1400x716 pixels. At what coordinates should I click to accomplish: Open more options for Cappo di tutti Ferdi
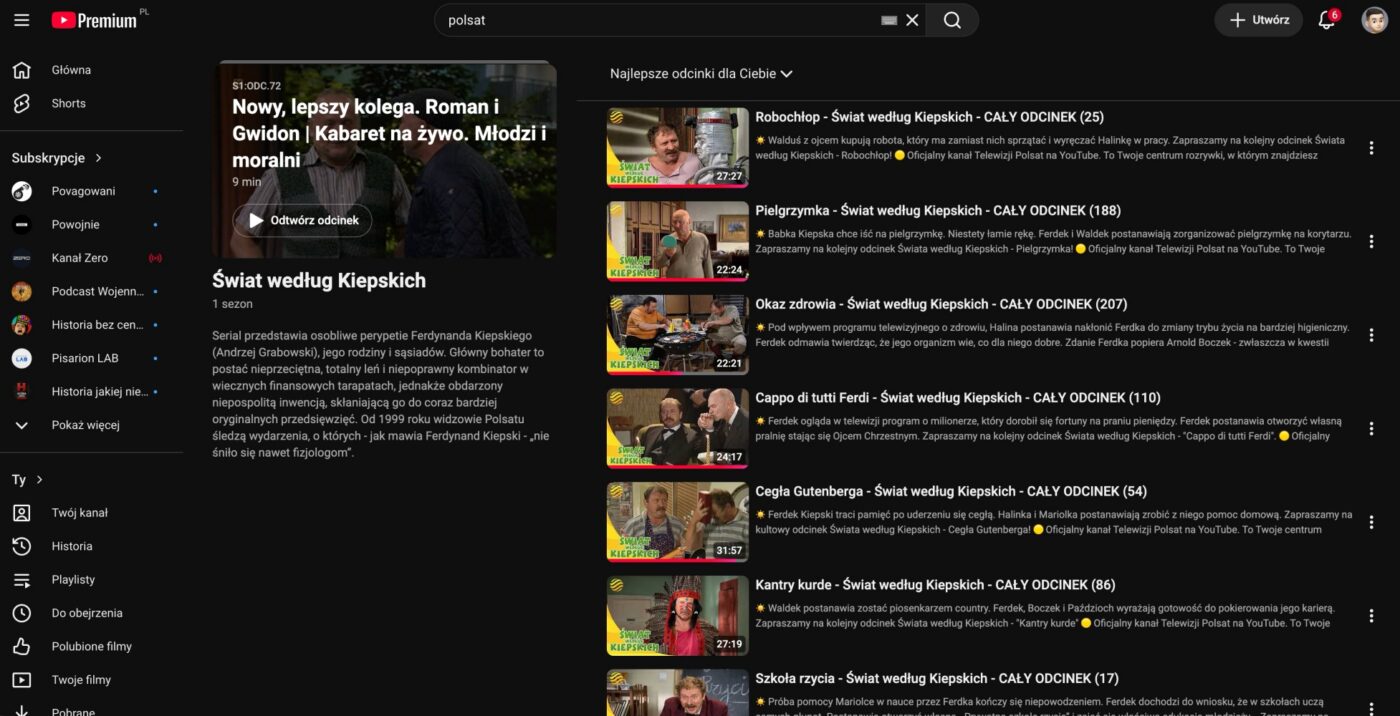point(1371,428)
